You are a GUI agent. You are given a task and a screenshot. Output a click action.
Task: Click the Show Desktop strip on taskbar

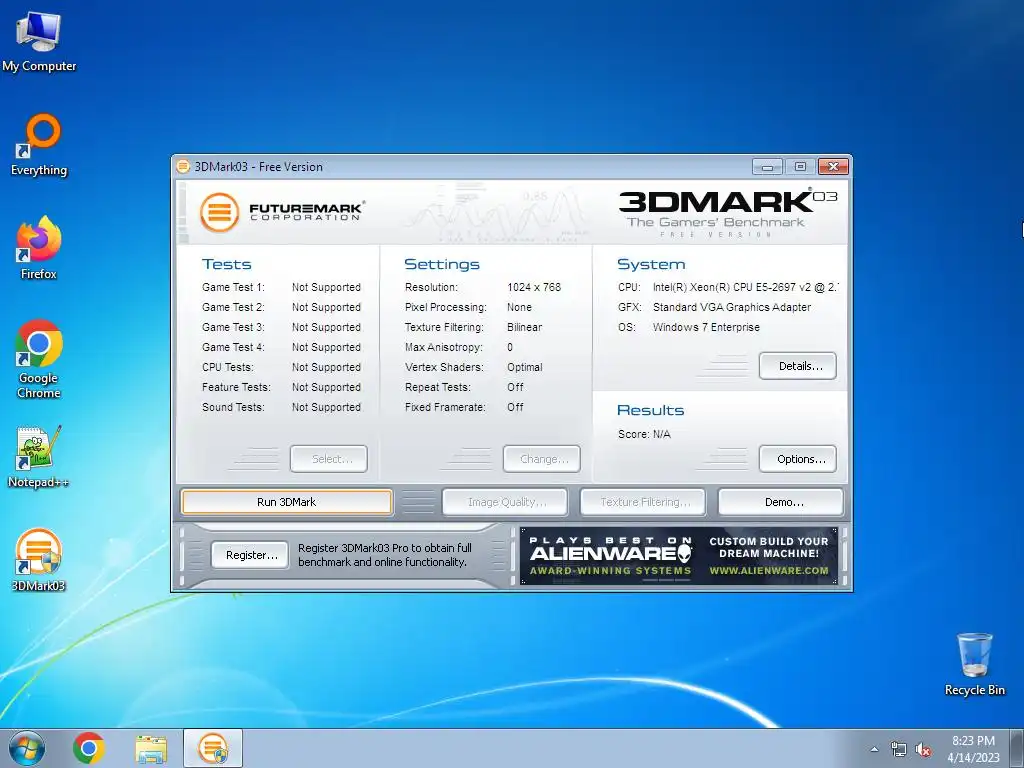tap(1018, 748)
